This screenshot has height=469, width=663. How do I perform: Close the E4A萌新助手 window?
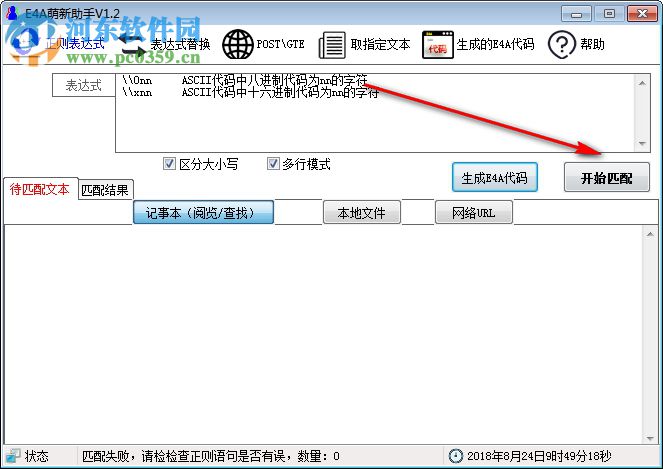coord(642,14)
